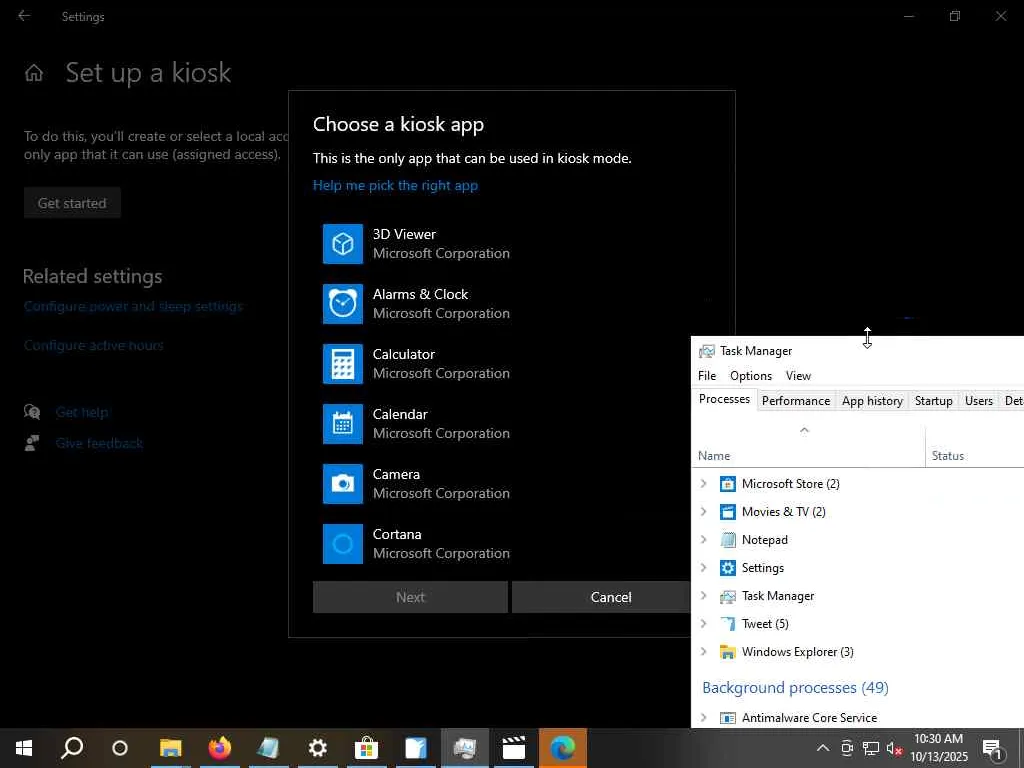
Task: Expand the Notepad process row
Action: coord(703,540)
